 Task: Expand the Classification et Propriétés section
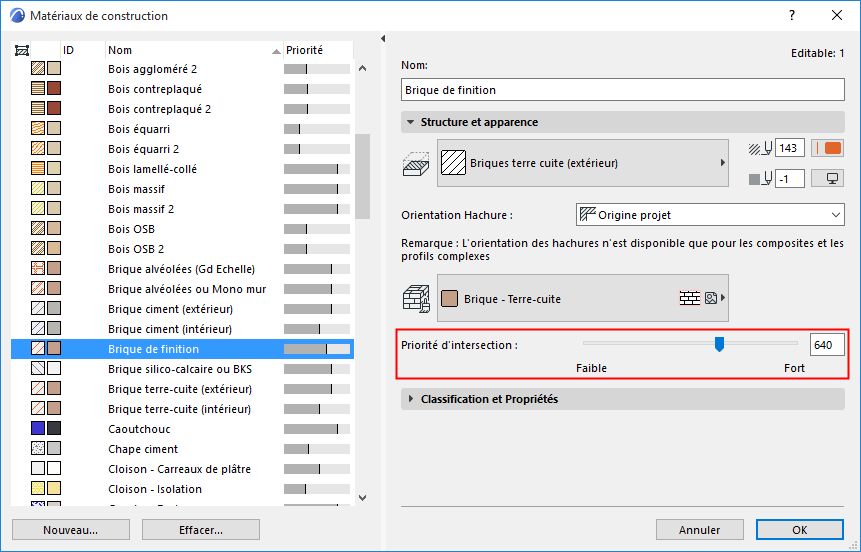[411, 399]
